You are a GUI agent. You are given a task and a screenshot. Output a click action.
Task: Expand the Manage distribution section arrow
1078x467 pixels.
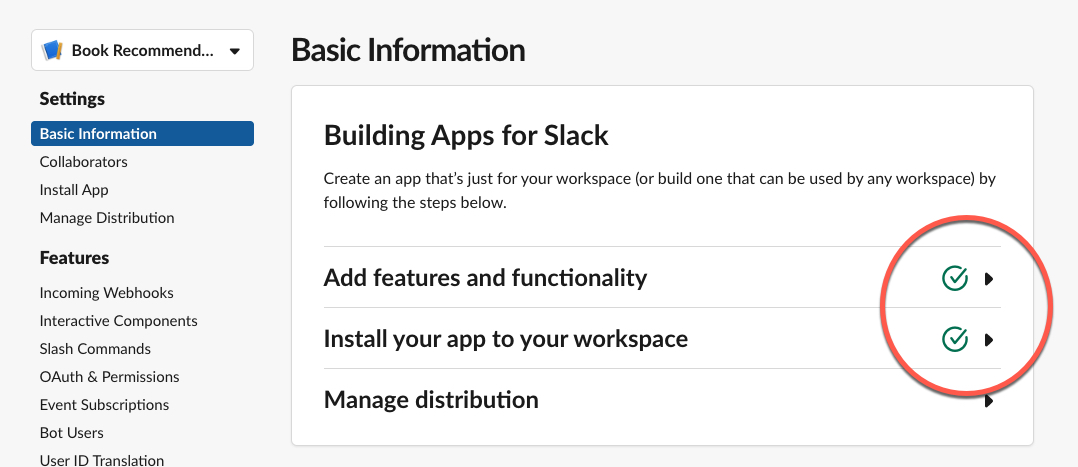[989, 401]
